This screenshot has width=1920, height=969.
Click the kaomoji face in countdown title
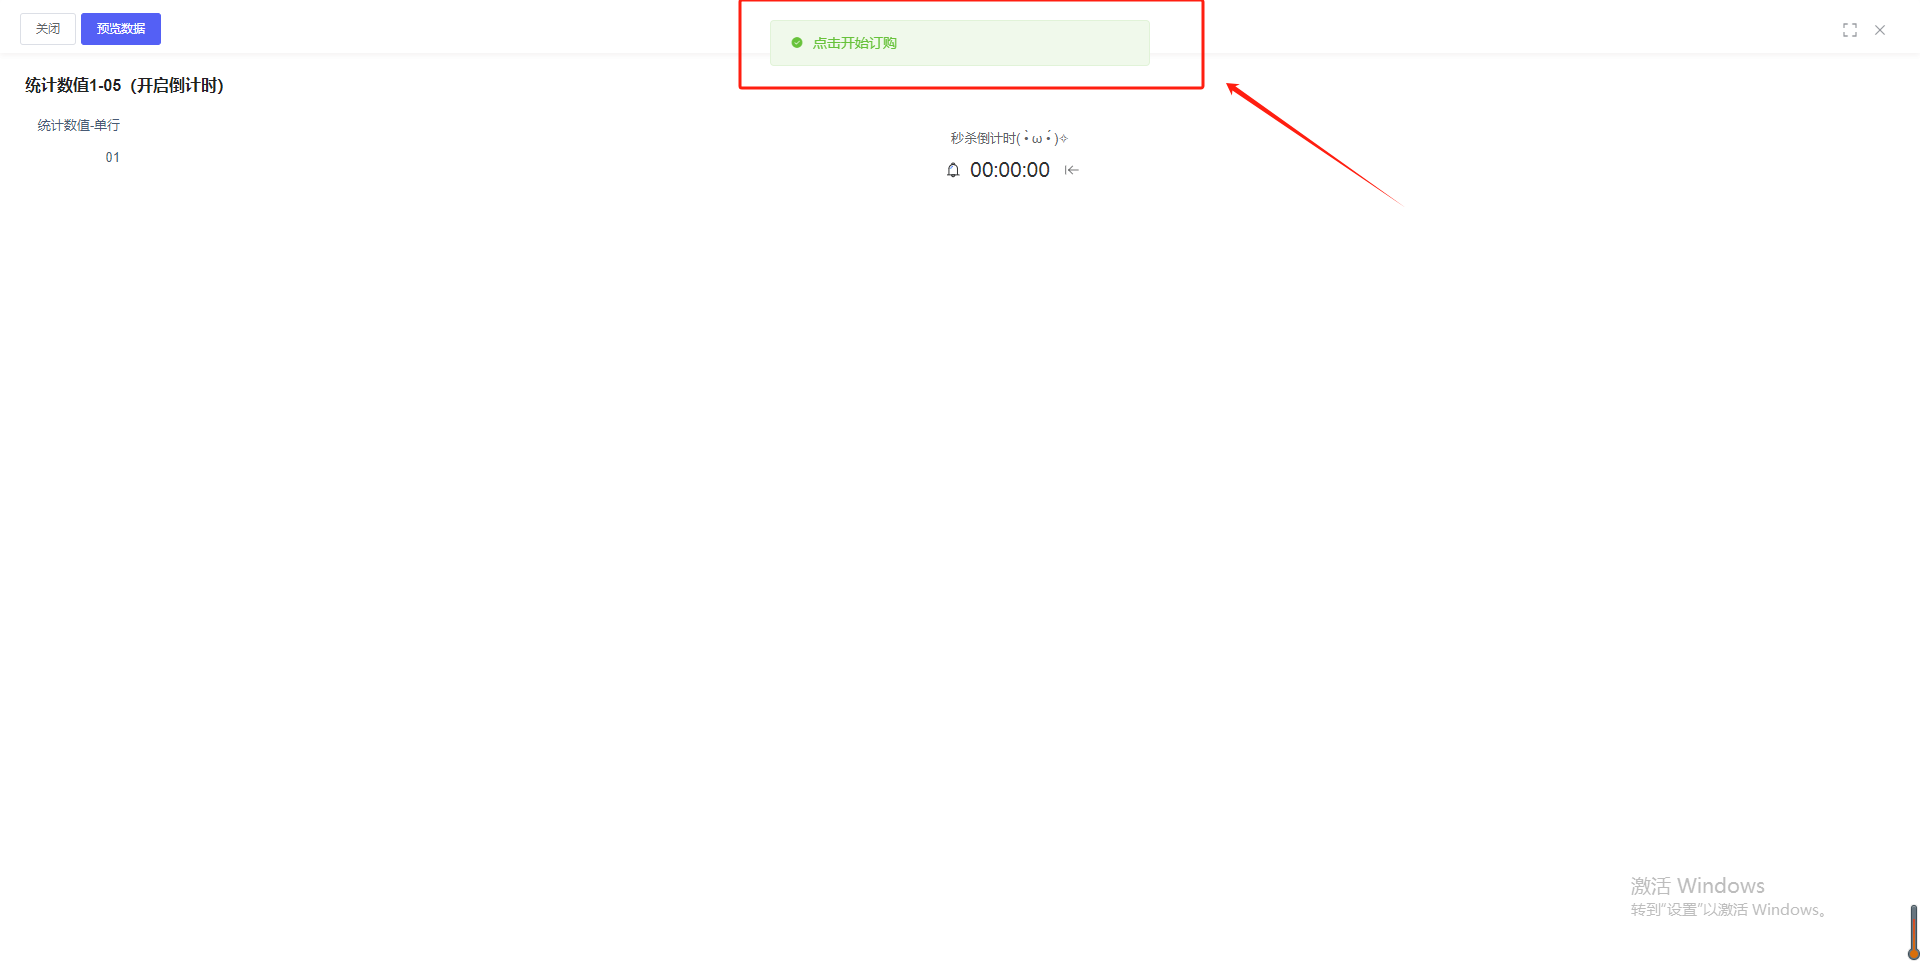tap(1038, 138)
